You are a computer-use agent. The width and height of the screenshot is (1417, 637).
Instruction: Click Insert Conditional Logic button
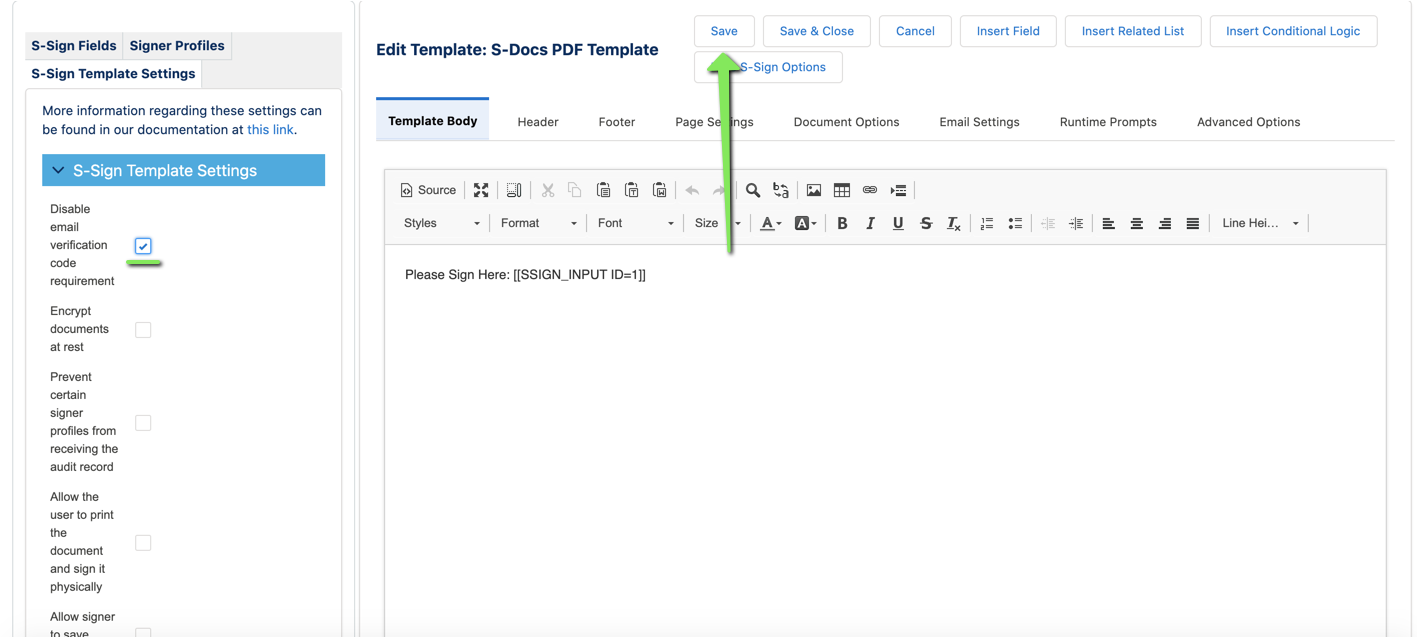[1293, 31]
